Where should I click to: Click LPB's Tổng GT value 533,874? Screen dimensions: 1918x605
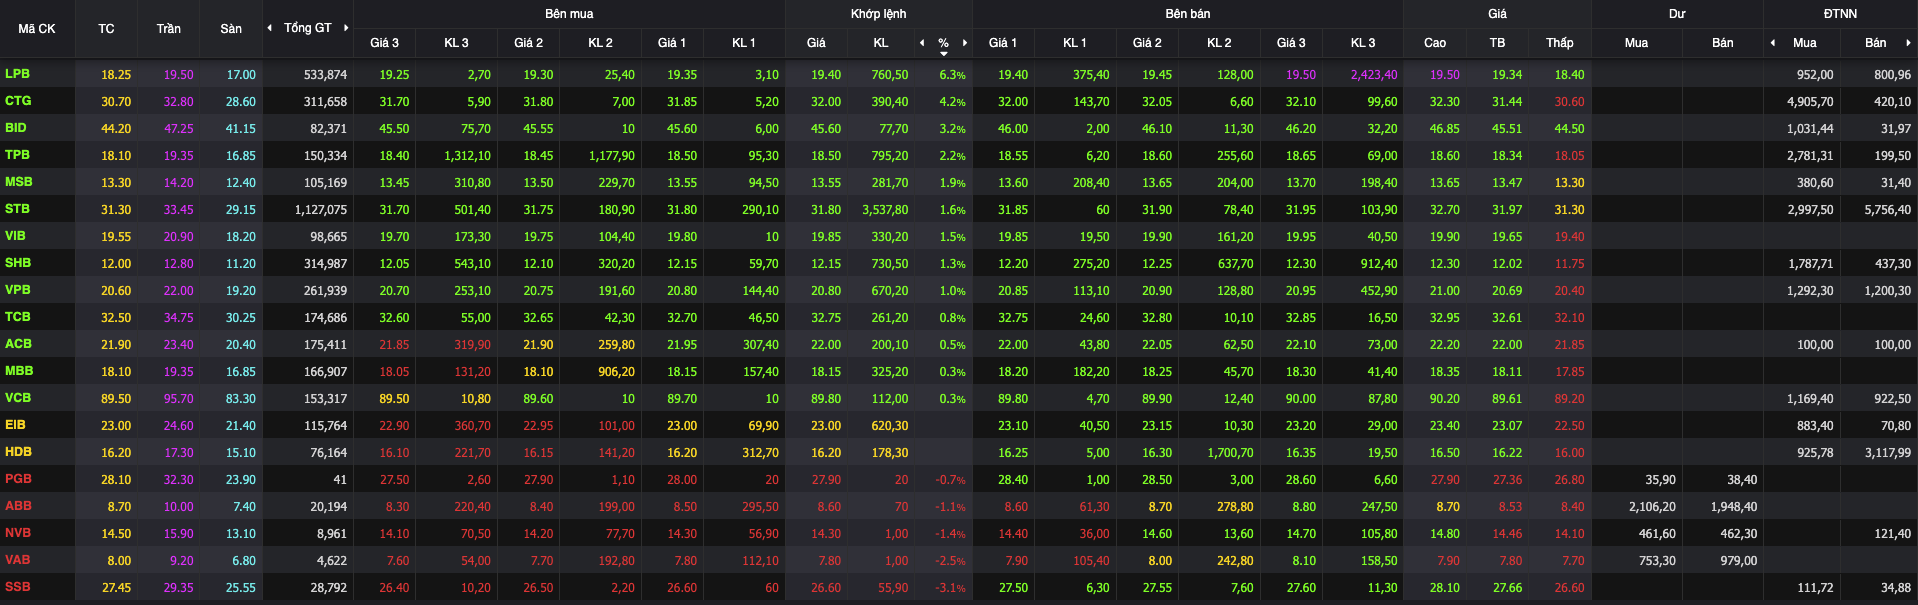325,75
